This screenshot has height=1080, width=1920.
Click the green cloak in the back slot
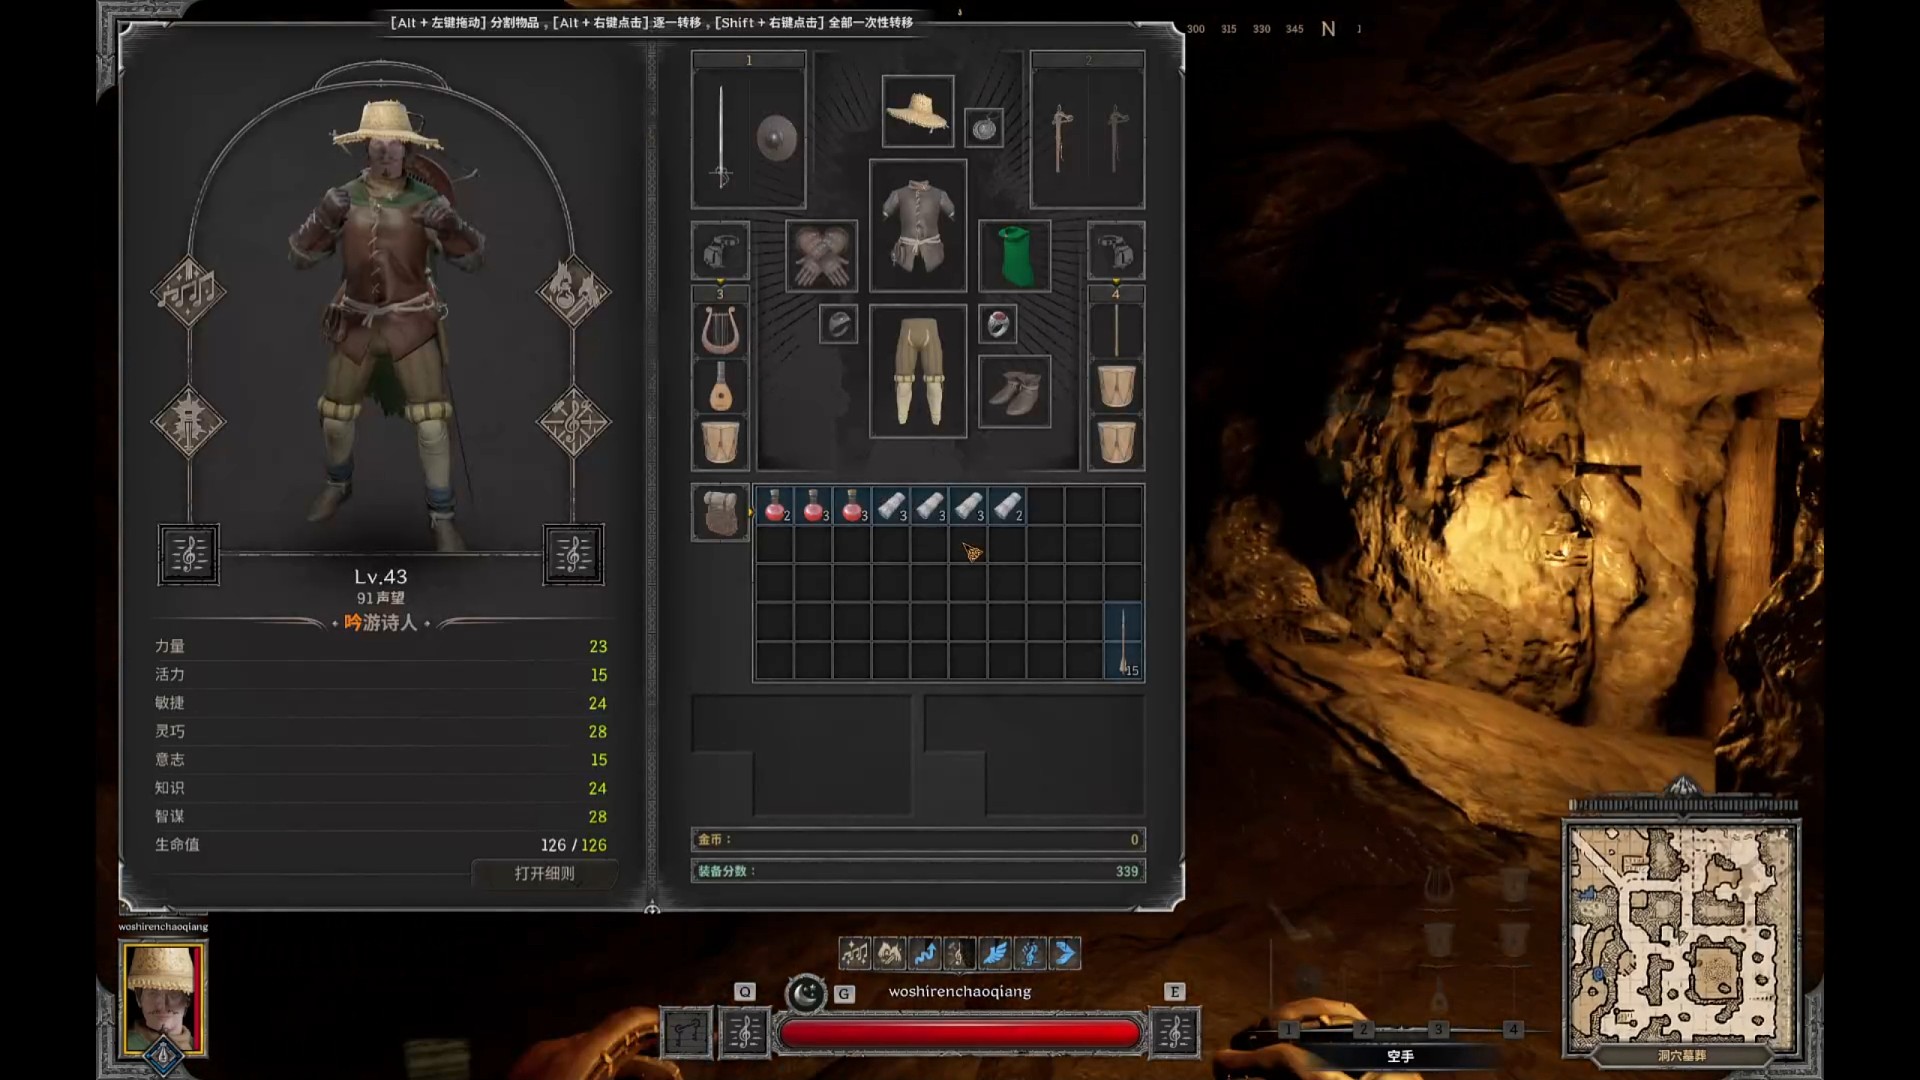[1014, 255]
